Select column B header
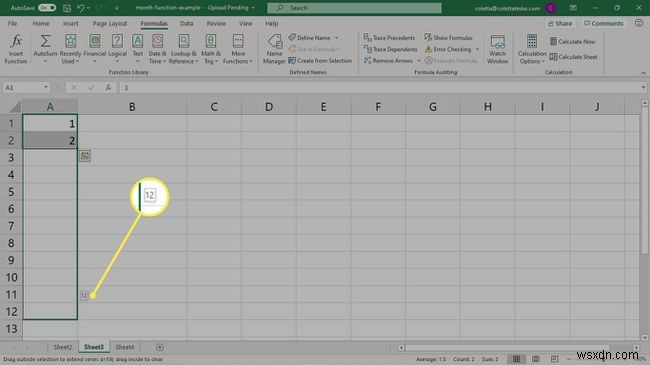 (x=132, y=107)
